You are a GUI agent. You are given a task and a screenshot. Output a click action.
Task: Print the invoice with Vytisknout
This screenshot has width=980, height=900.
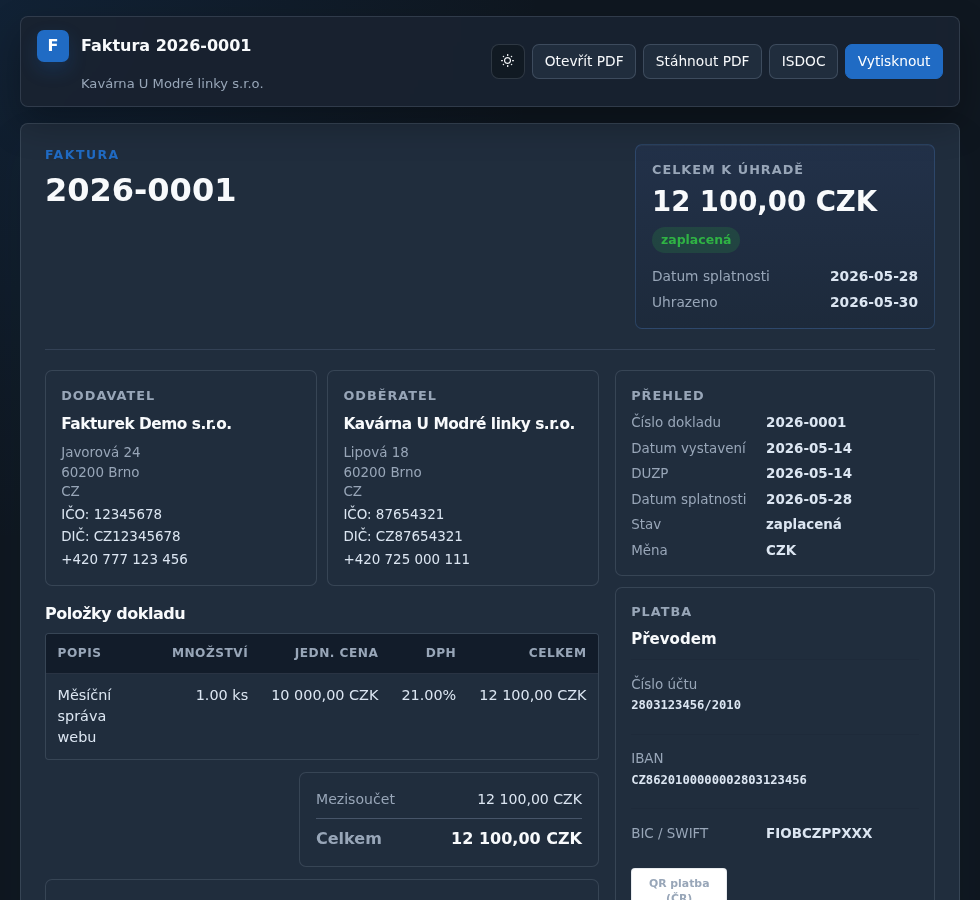pos(893,61)
